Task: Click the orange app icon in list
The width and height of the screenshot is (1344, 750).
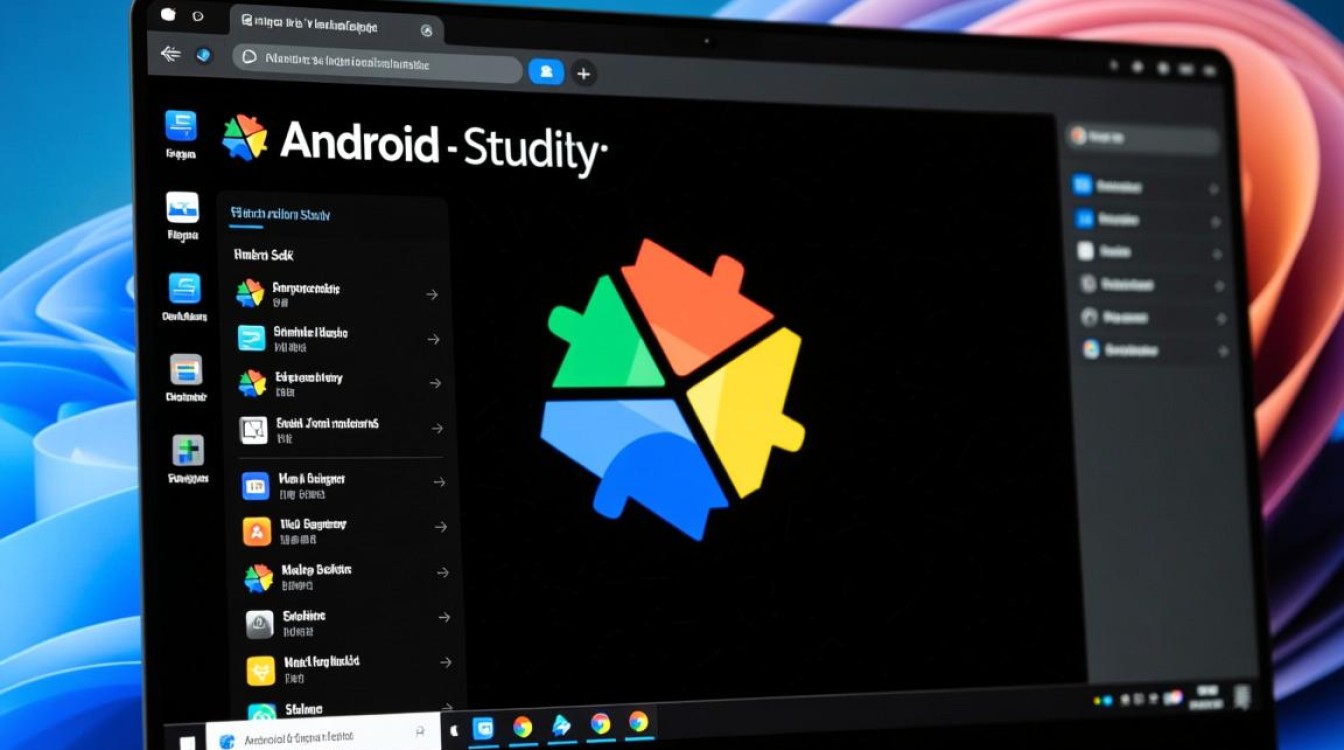Action: [257, 532]
